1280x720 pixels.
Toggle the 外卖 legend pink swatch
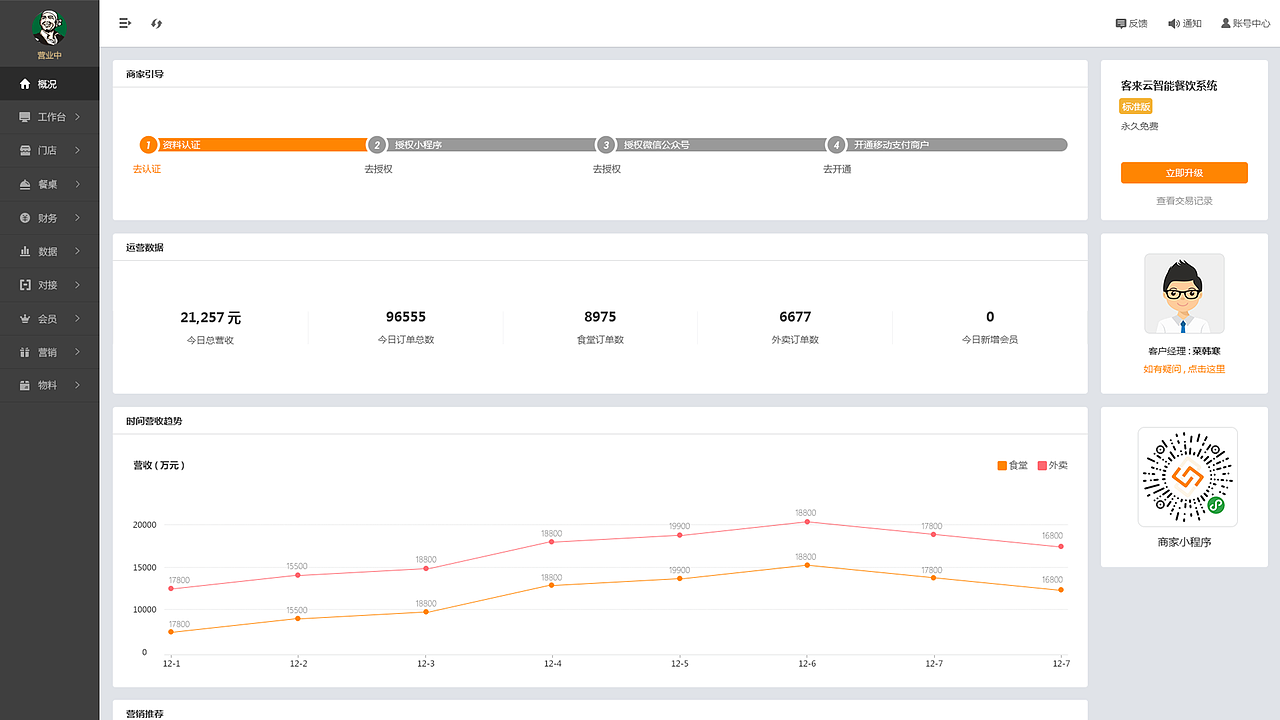tap(1042, 466)
